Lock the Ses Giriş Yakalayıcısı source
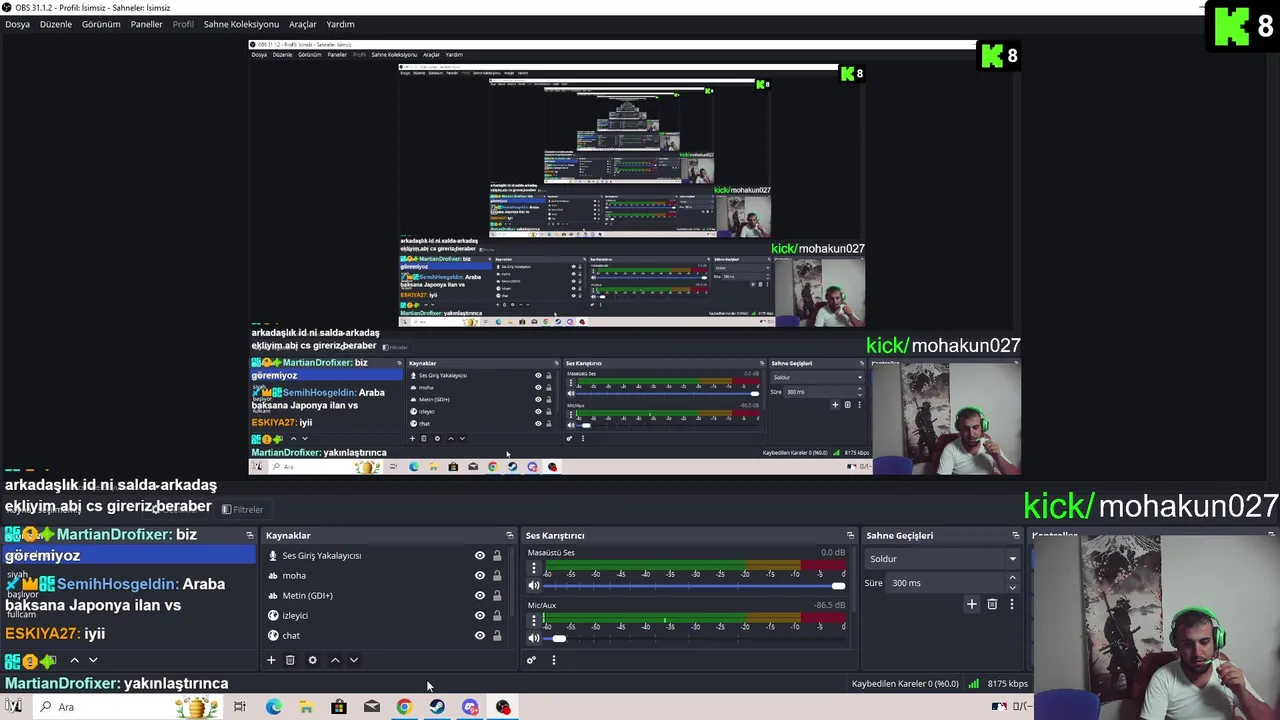1280x720 pixels. (x=497, y=556)
